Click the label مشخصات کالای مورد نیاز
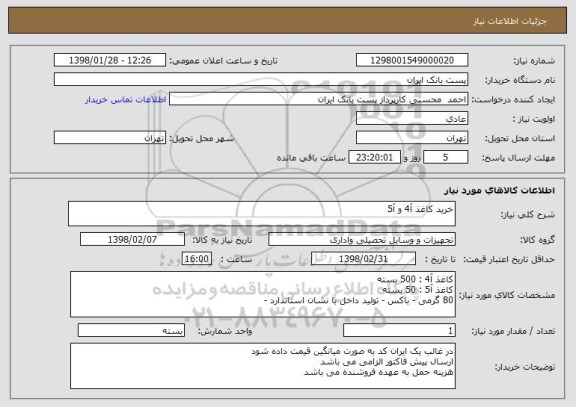Viewport: 576px width, 407px height. 507,295
